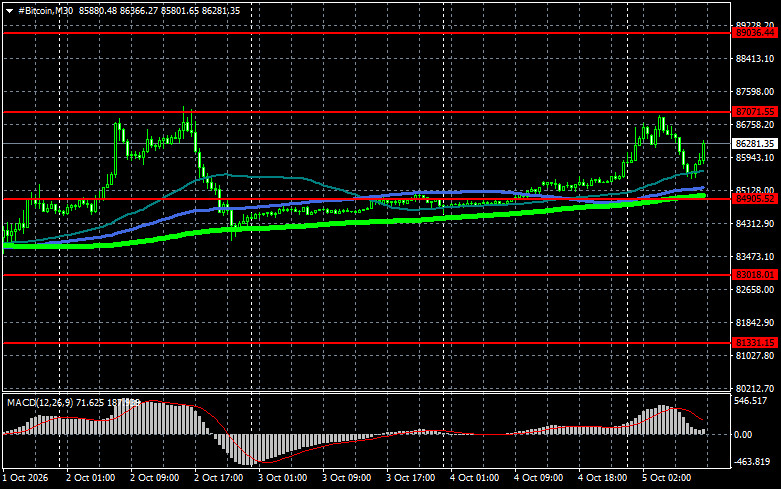Viewport: 781px width, 489px height.
Task: Click the 87071.55 red price label
Action: coord(755,112)
